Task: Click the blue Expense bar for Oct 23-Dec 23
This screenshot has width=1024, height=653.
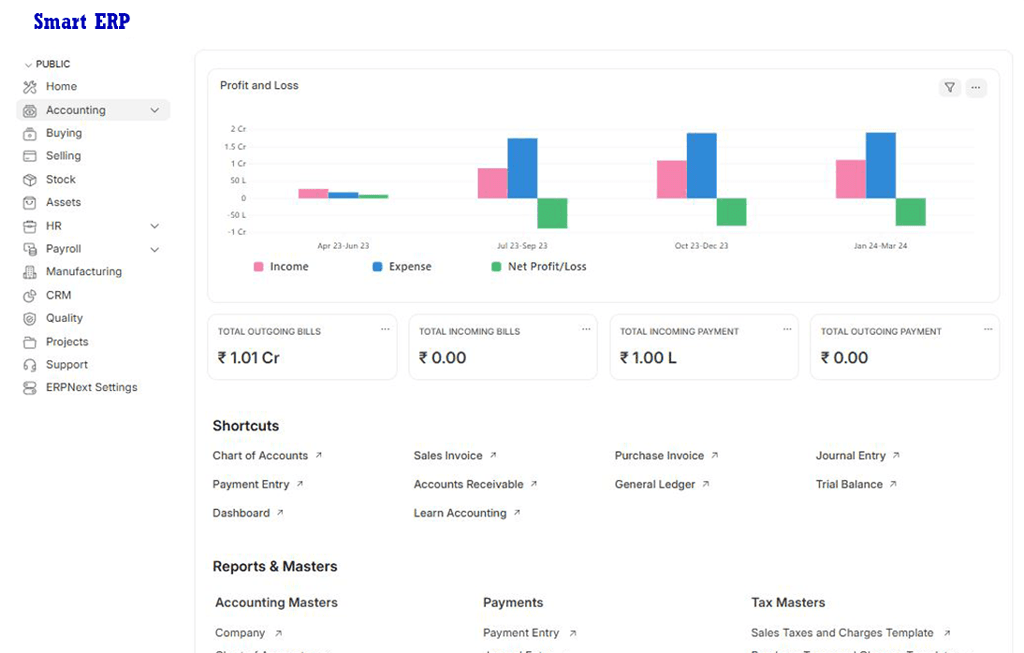Action: tap(701, 165)
